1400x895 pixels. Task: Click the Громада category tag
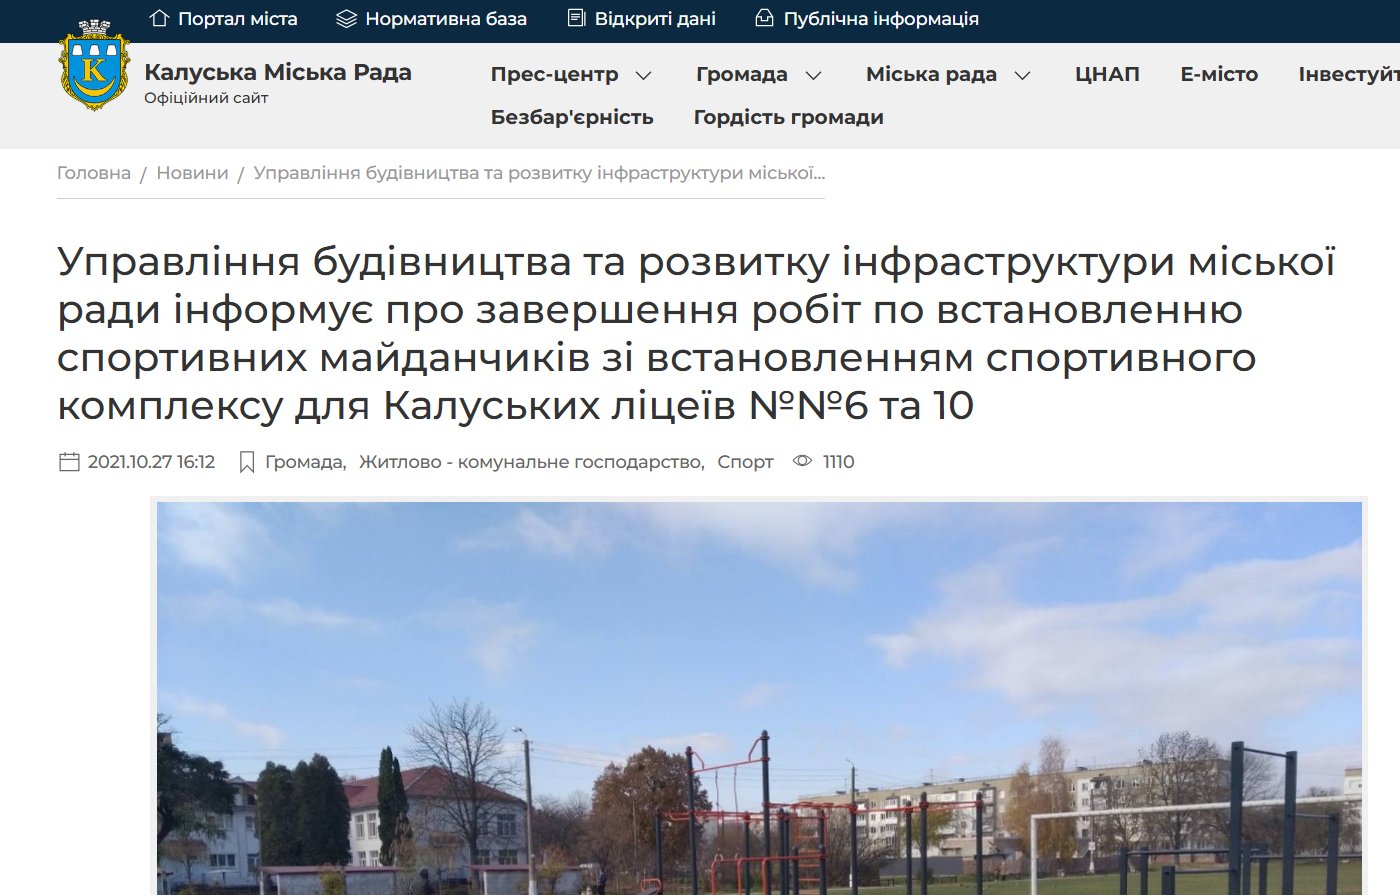pos(305,462)
